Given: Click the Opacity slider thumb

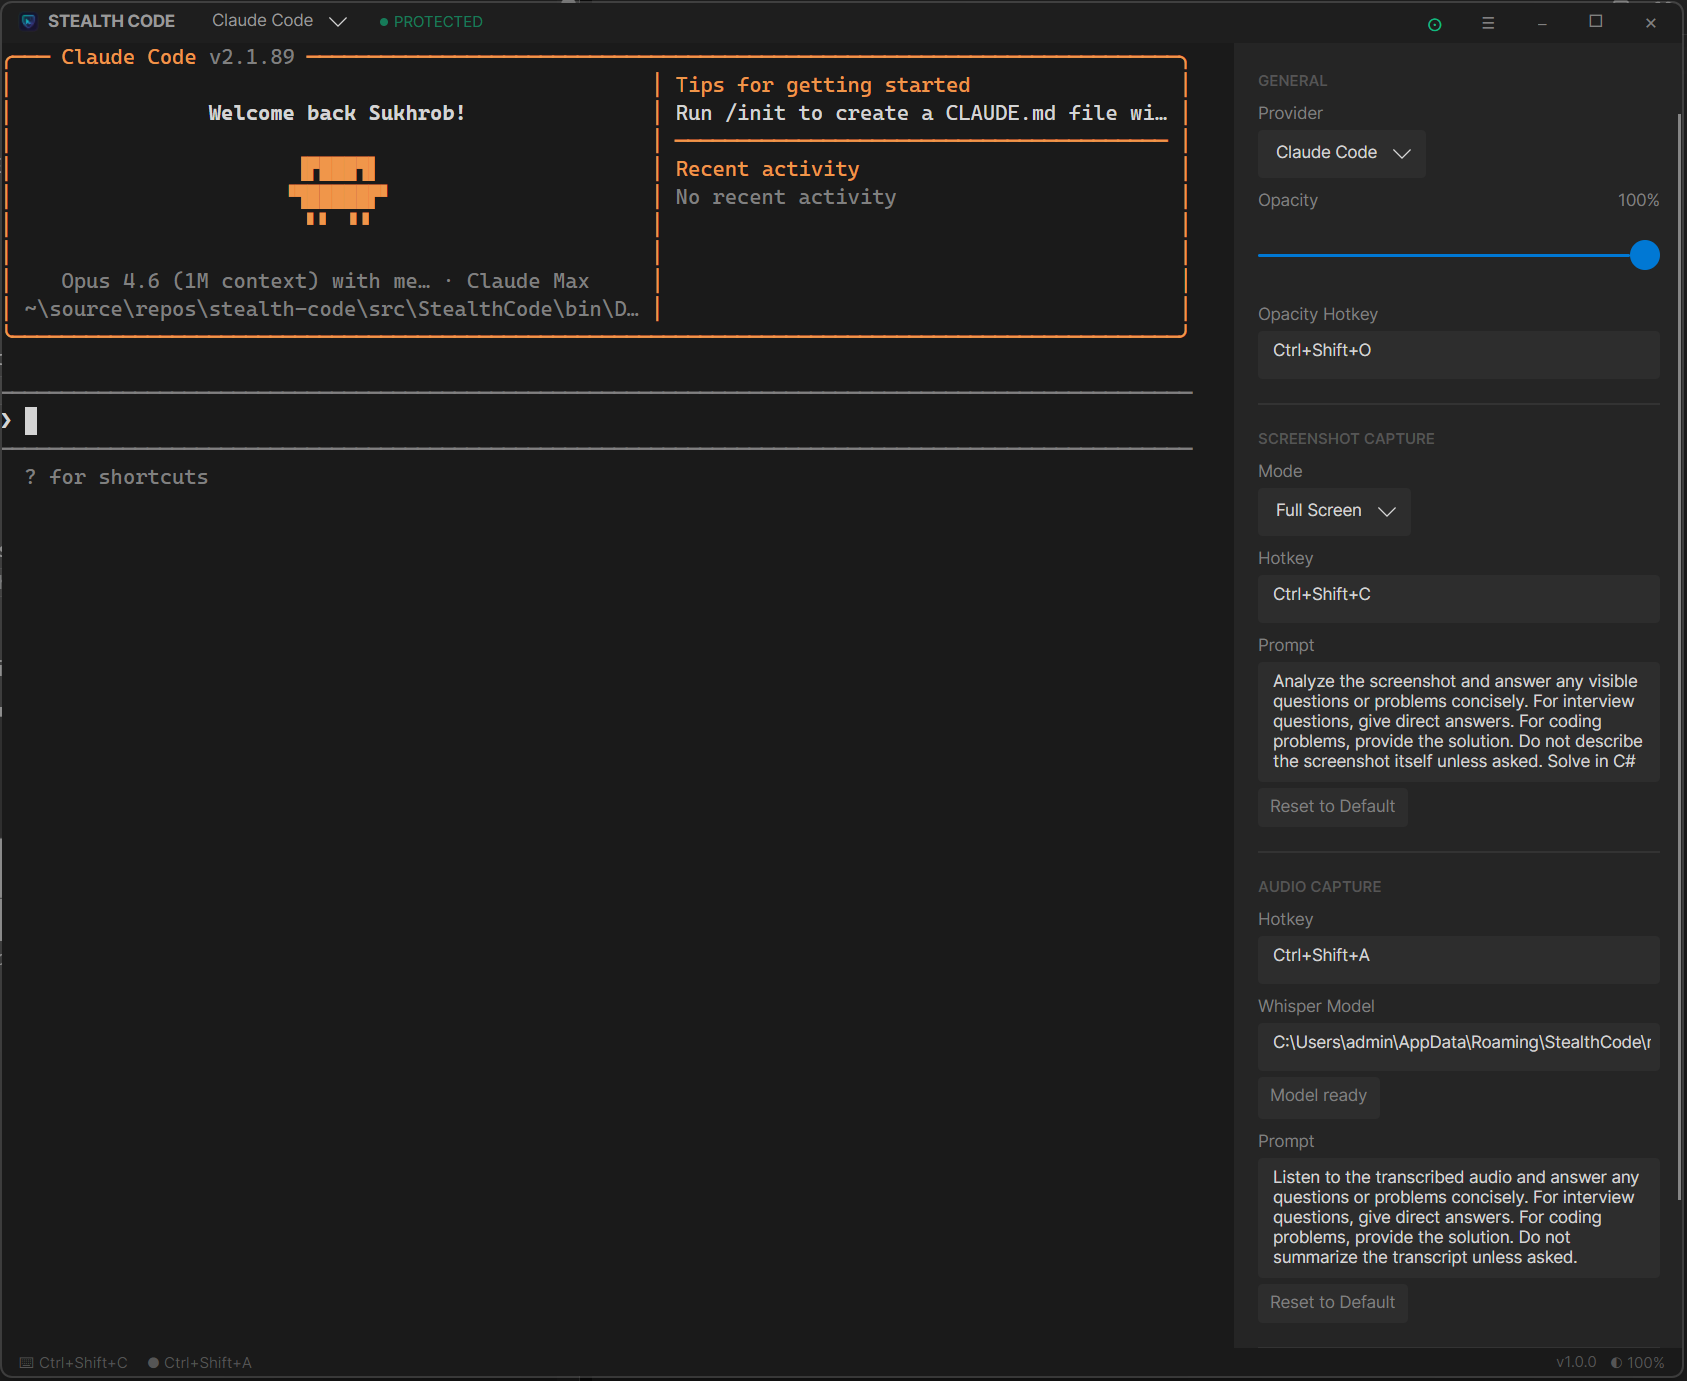Looking at the screenshot, I should coord(1644,255).
